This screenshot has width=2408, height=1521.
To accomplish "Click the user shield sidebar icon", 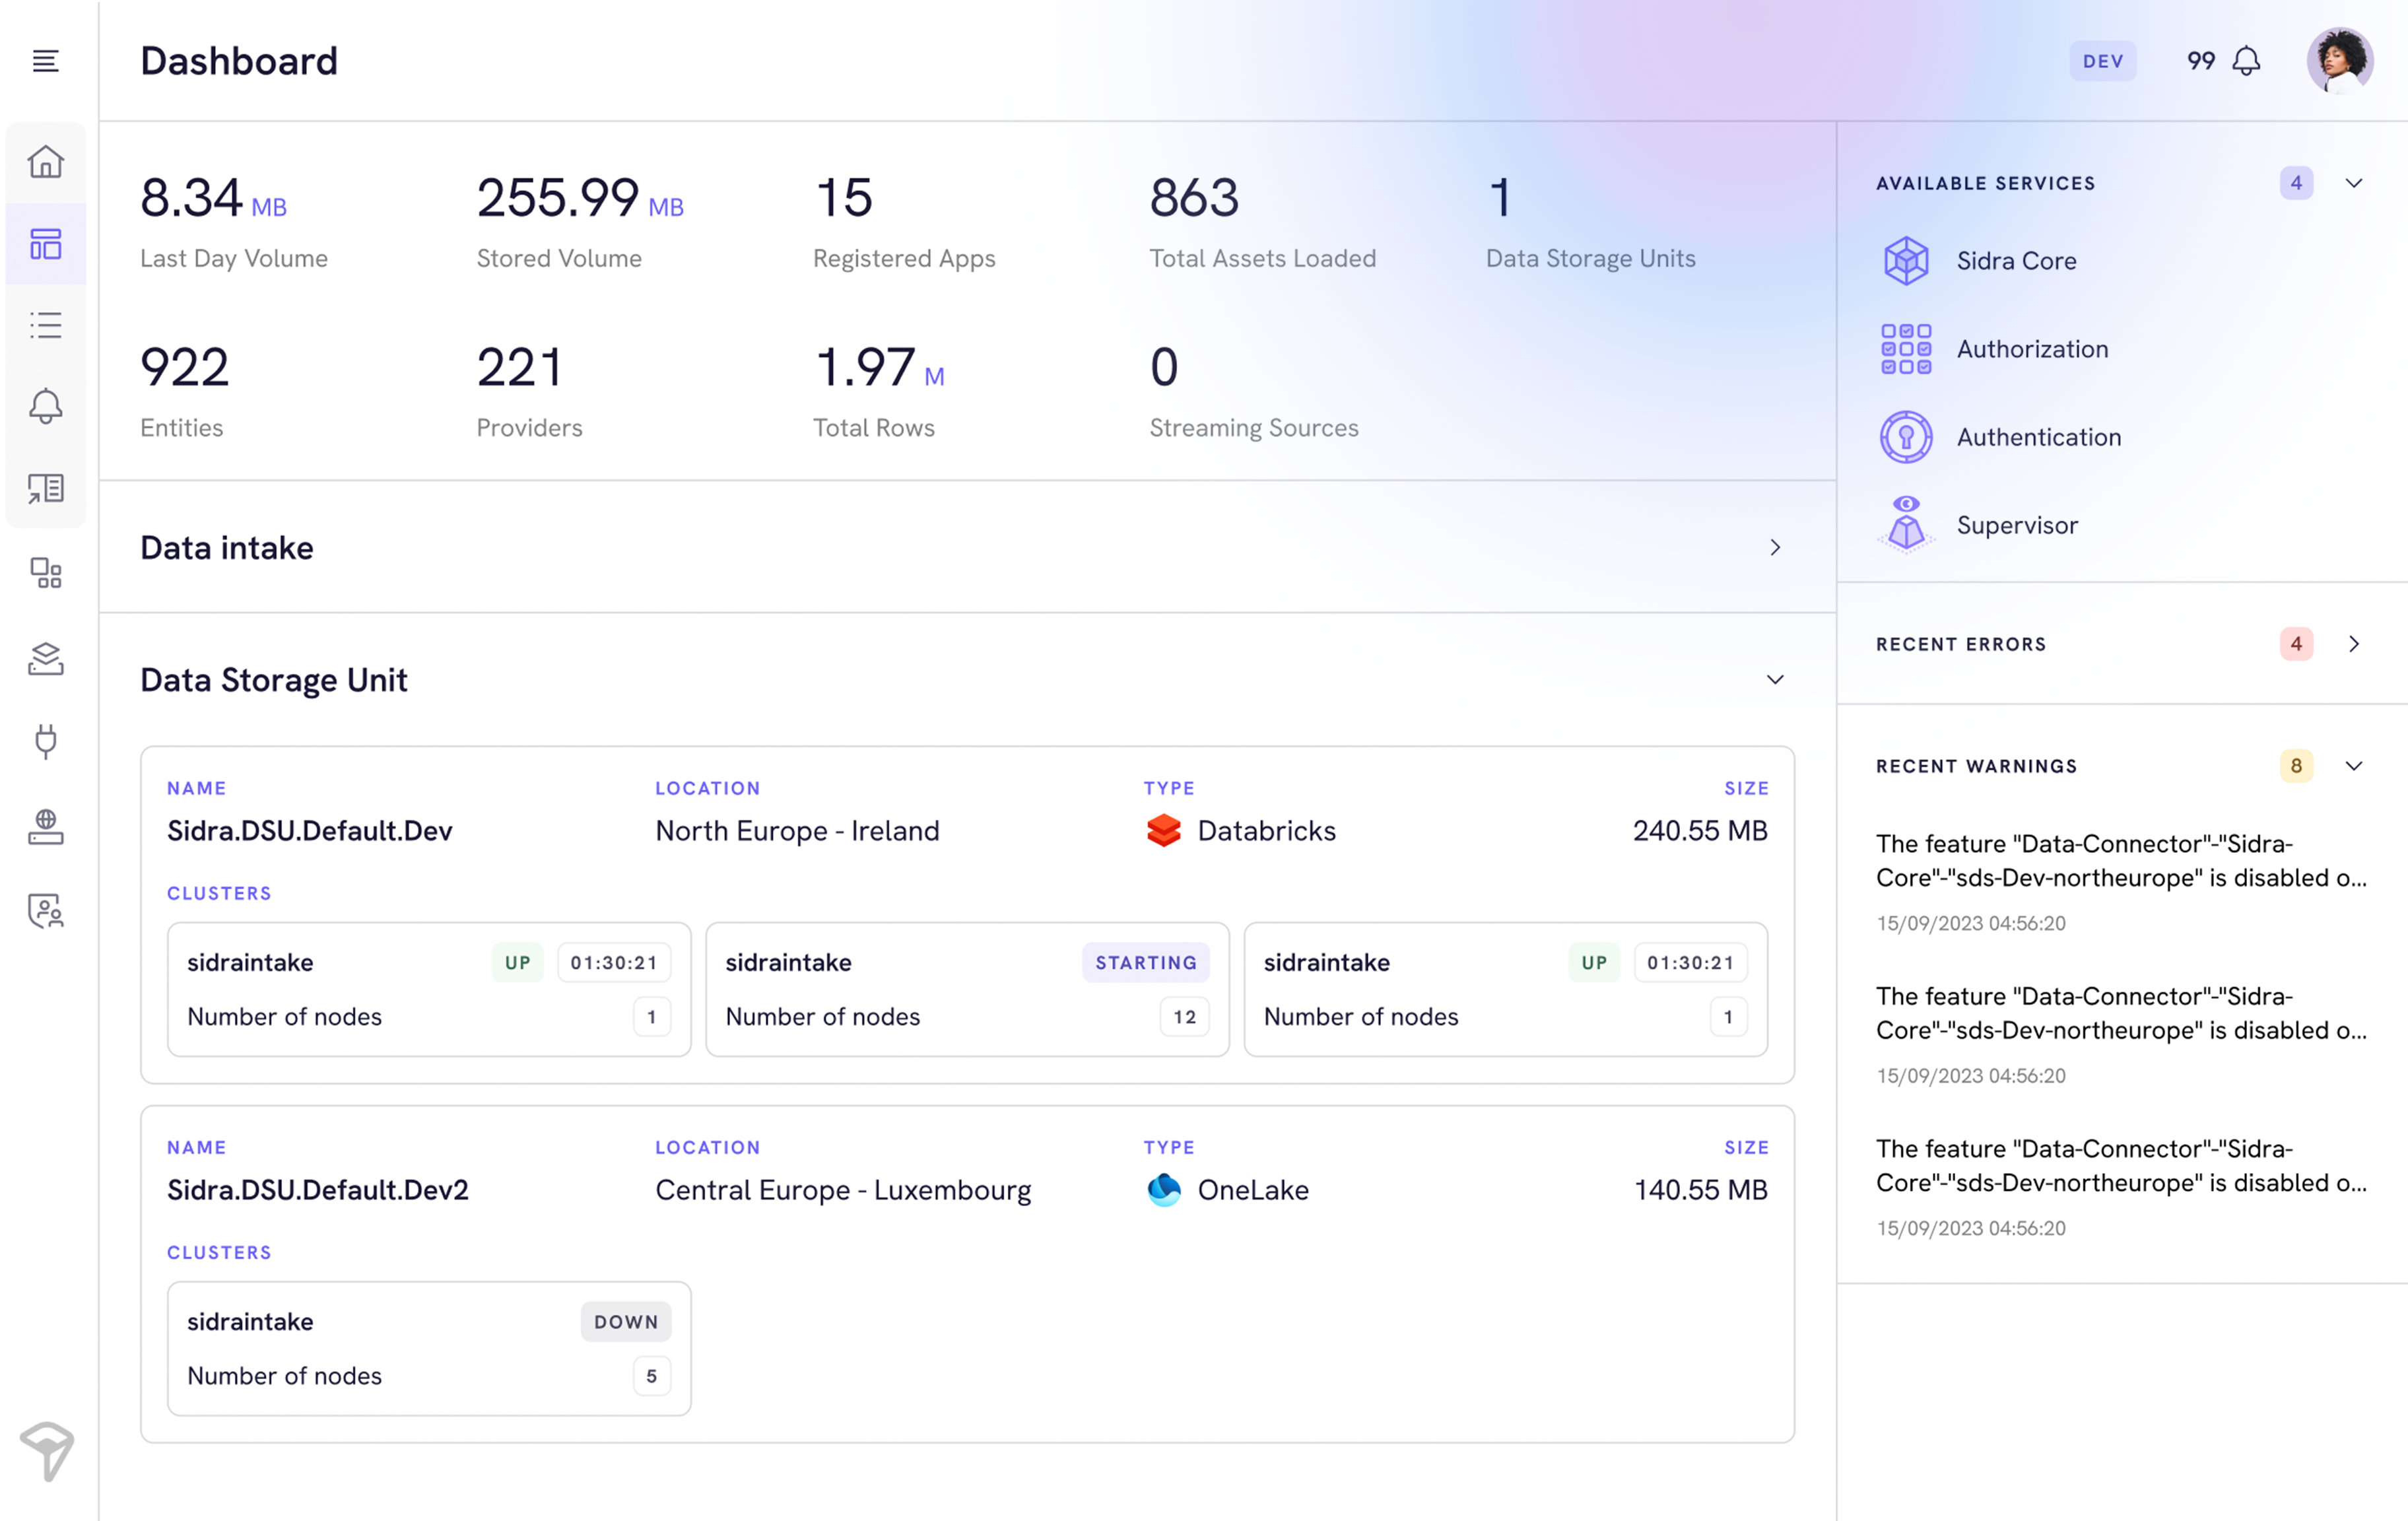I will [x=46, y=911].
